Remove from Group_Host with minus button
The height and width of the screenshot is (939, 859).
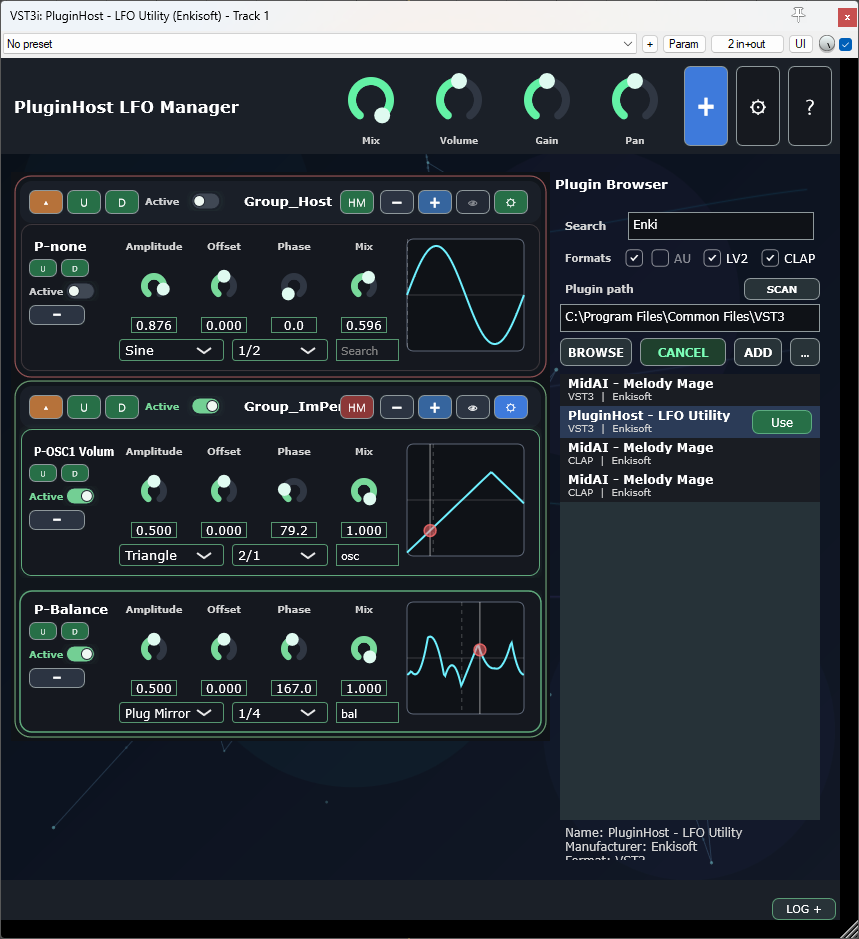[x=397, y=202]
